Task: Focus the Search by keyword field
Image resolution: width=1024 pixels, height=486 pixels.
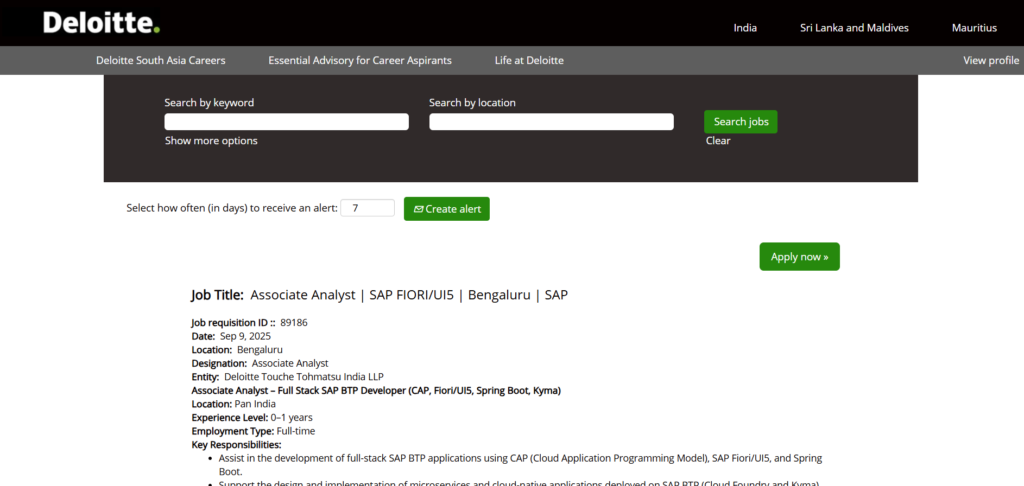Action: pyautogui.click(x=286, y=122)
